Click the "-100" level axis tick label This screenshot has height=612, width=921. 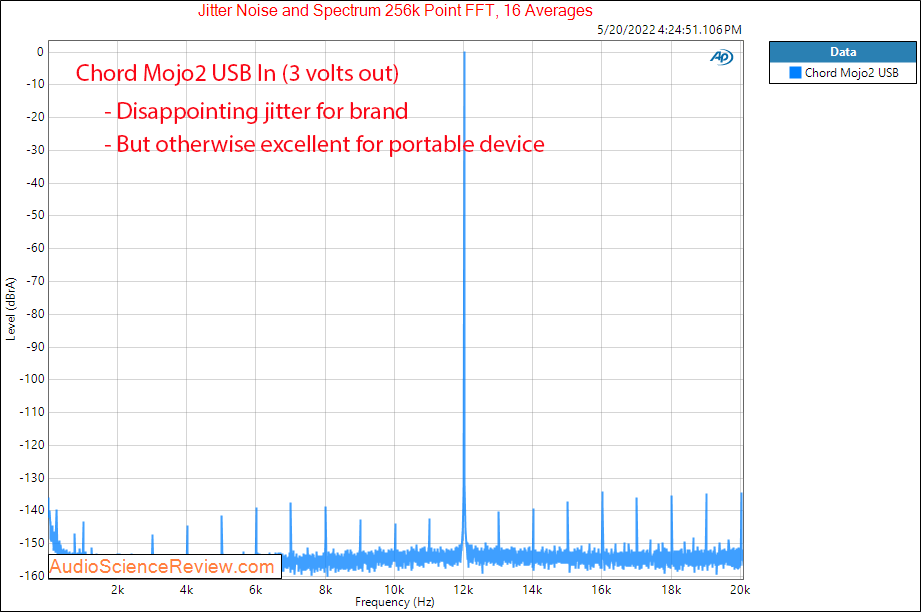point(32,379)
